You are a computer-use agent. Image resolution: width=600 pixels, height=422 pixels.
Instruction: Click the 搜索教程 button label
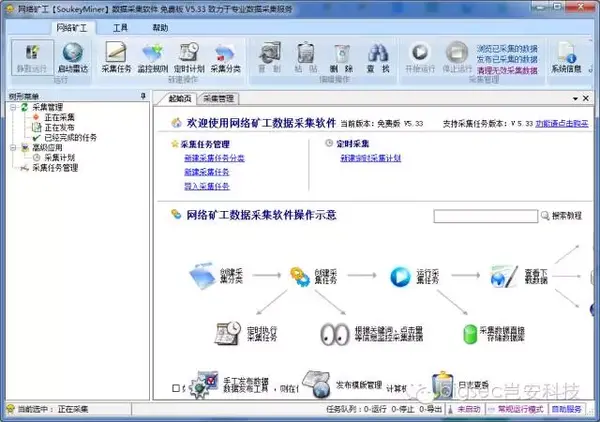click(x=567, y=216)
